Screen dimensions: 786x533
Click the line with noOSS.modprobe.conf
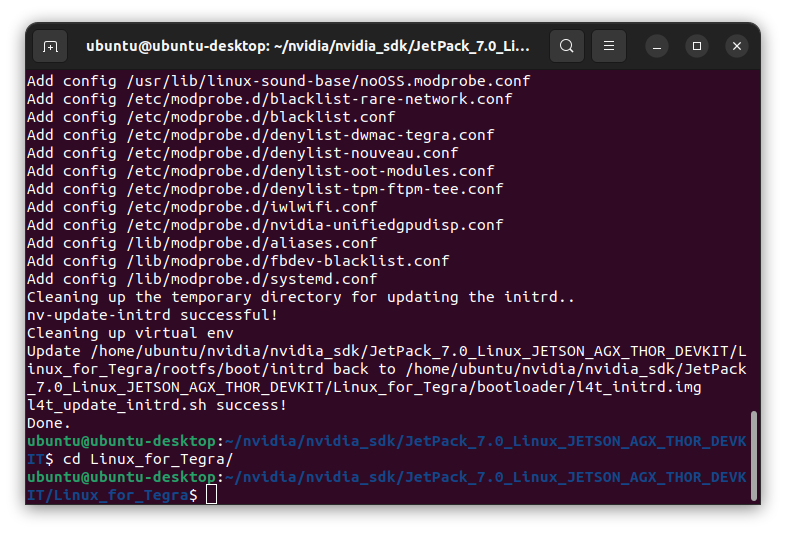[x=279, y=81]
